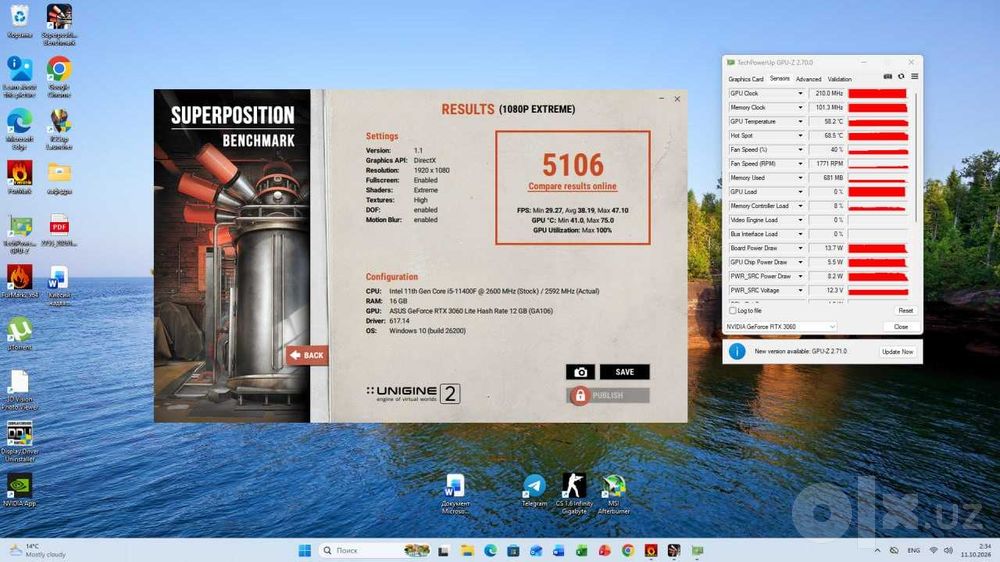The image size is (1000, 562).
Task: Open the NVIDIA GeForce RTX 3060 device dropdown
Action: point(781,327)
